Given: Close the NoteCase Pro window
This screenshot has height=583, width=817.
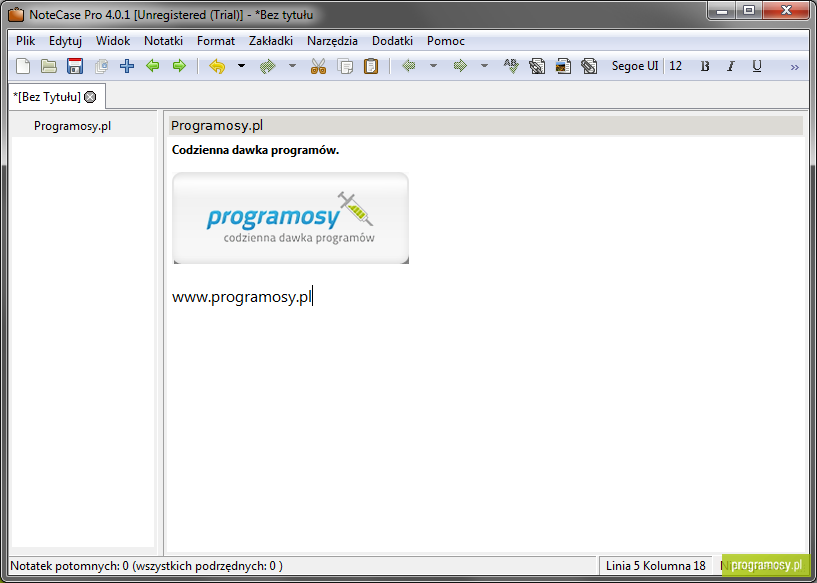Looking at the screenshot, I should (x=786, y=10).
